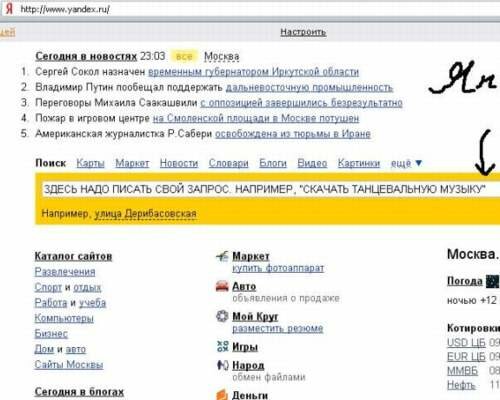
Task: Click the ночью +12 forecast text
Action: [472, 300]
